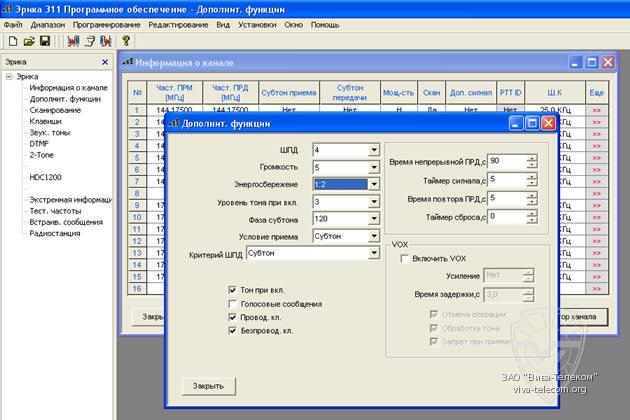Click the Таймер сброса input field

[505, 217]
